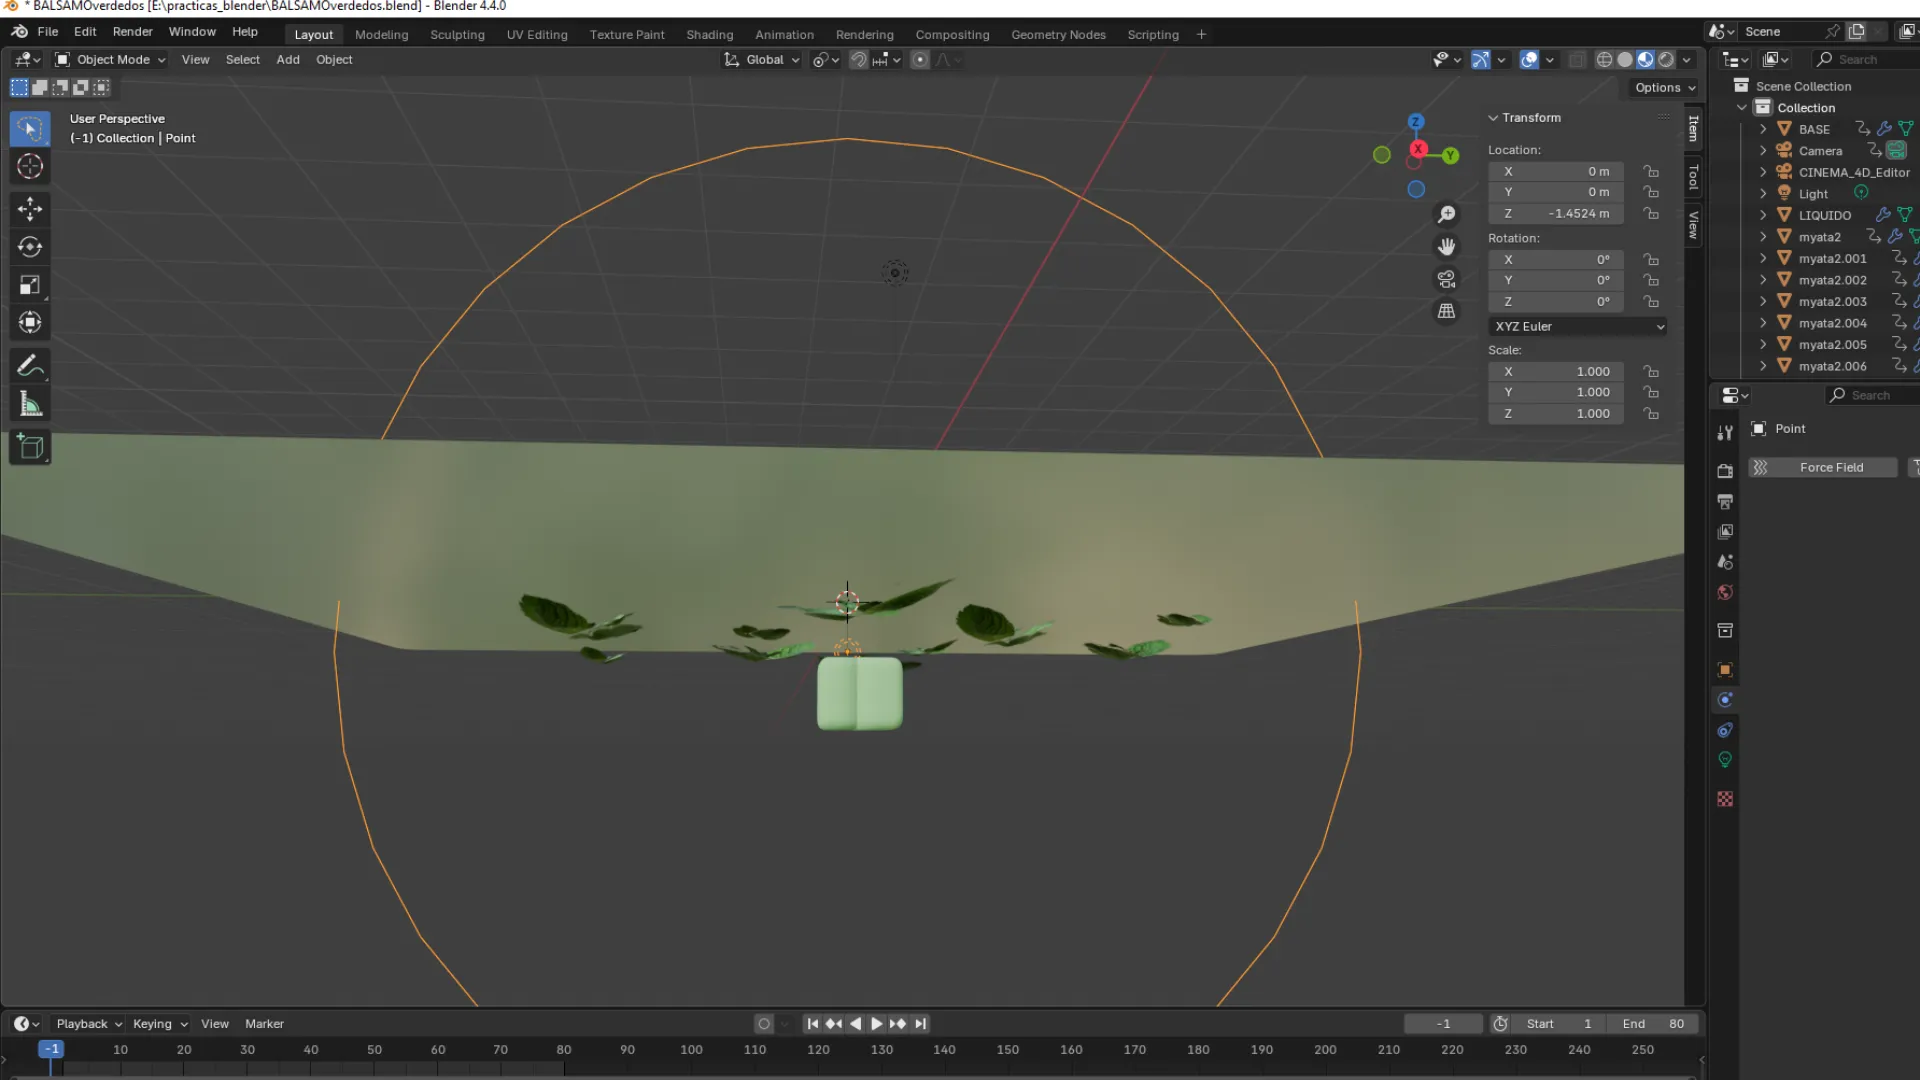Open the Object Data properties tab

pyautogui.click(x=1725, y=760)
